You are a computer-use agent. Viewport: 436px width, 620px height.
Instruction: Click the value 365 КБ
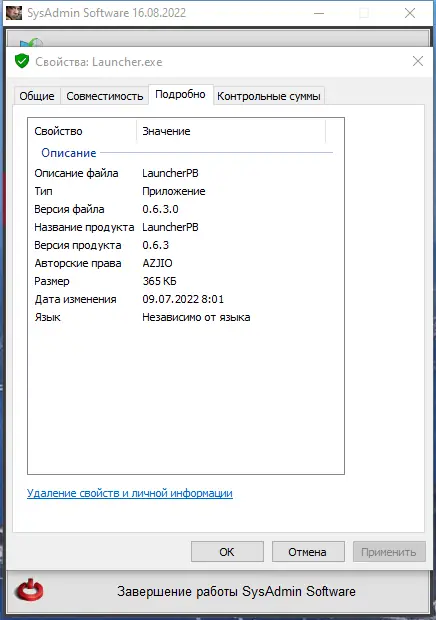point(159,281)
